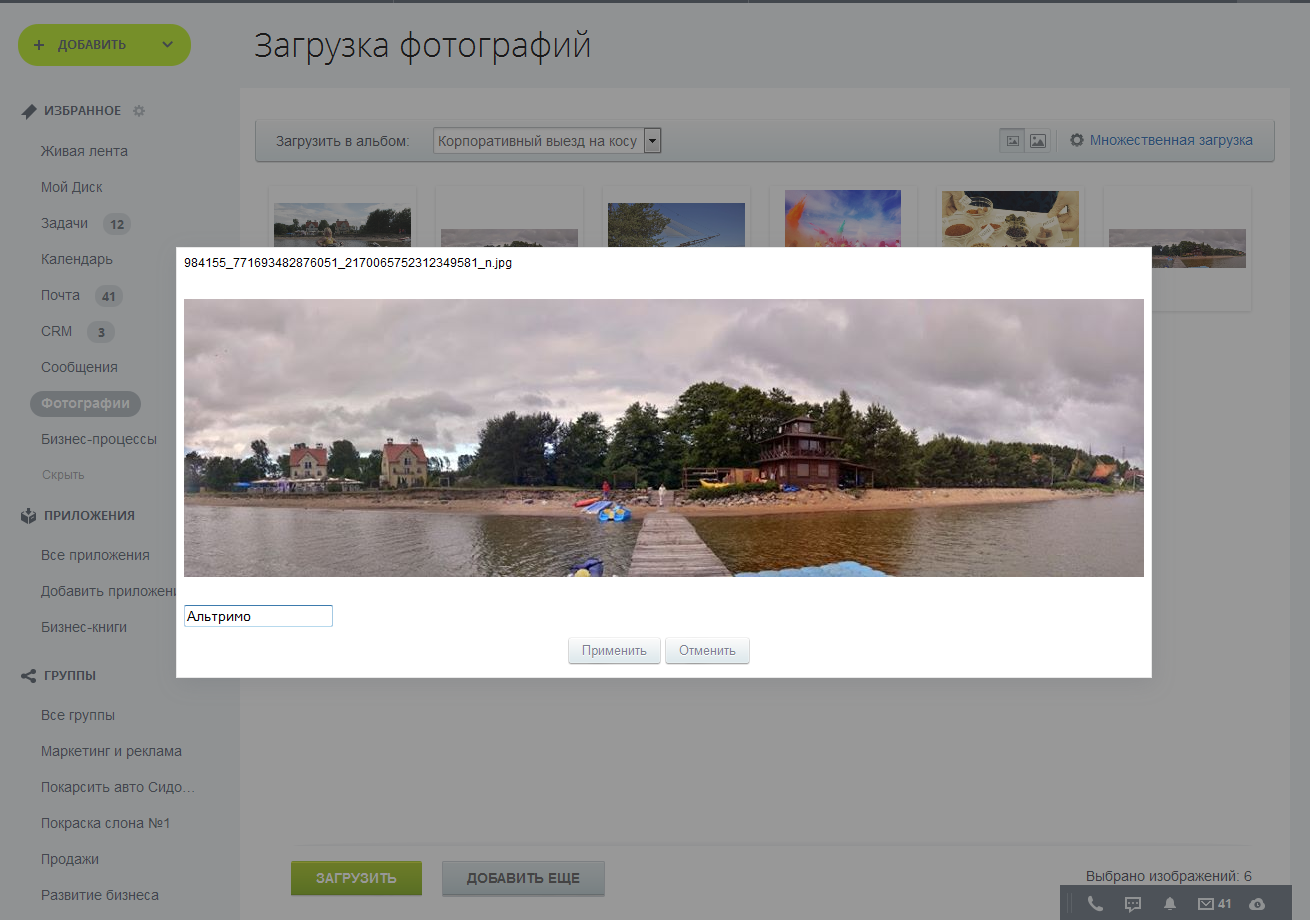Screen dimensions: 1310x920
Task: Click the Приложения cube icon
Action: coord(29,516)
